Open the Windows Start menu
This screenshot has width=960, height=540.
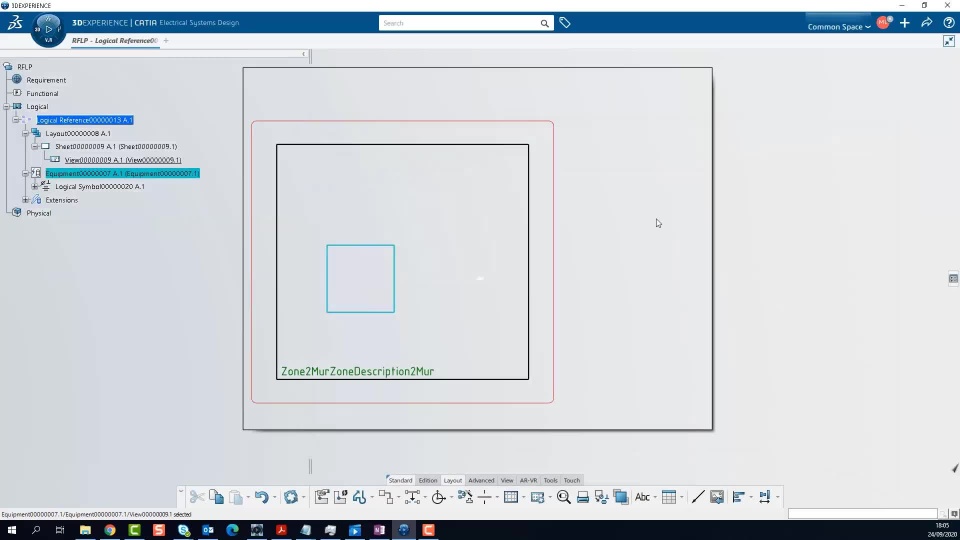(12, 530)
